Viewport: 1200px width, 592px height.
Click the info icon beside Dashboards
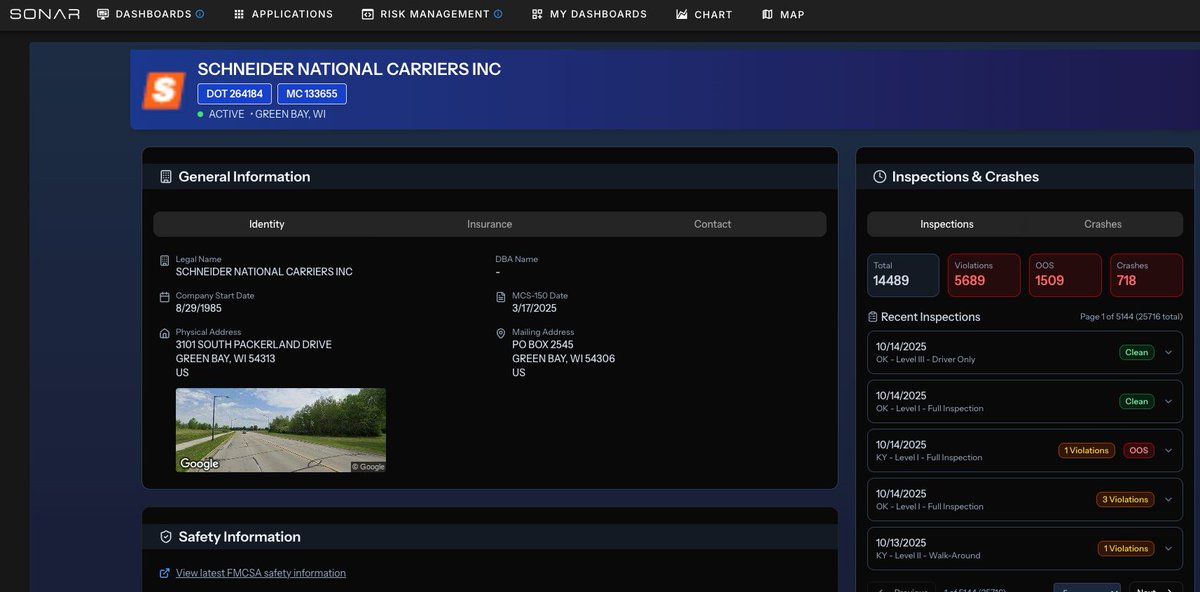200,14
